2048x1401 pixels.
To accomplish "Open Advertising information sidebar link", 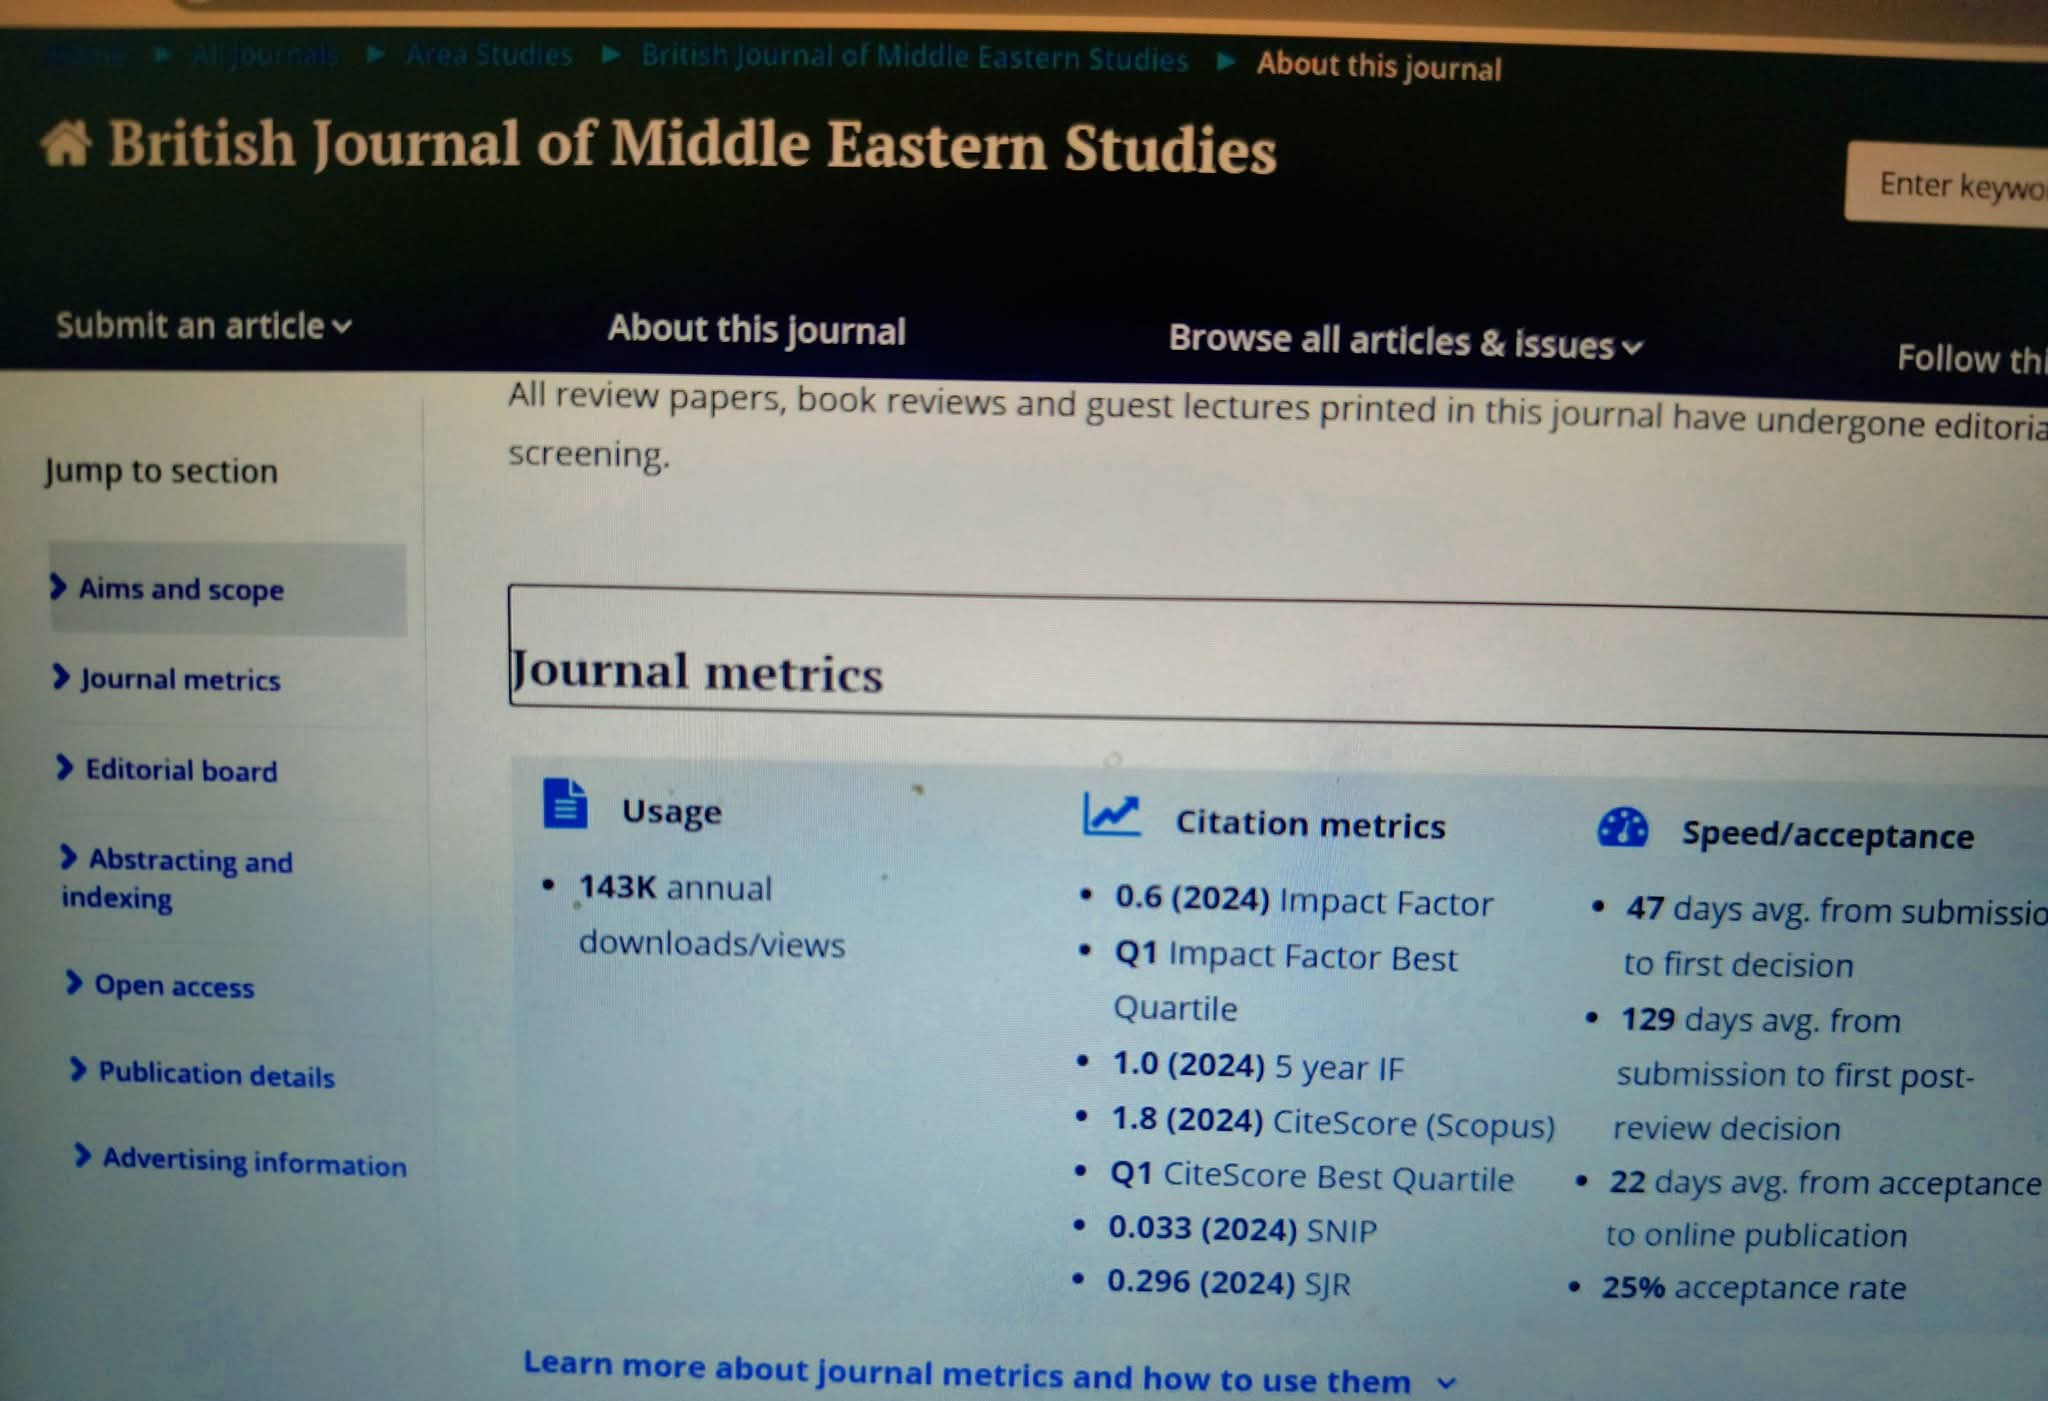I will [254, 1162].
